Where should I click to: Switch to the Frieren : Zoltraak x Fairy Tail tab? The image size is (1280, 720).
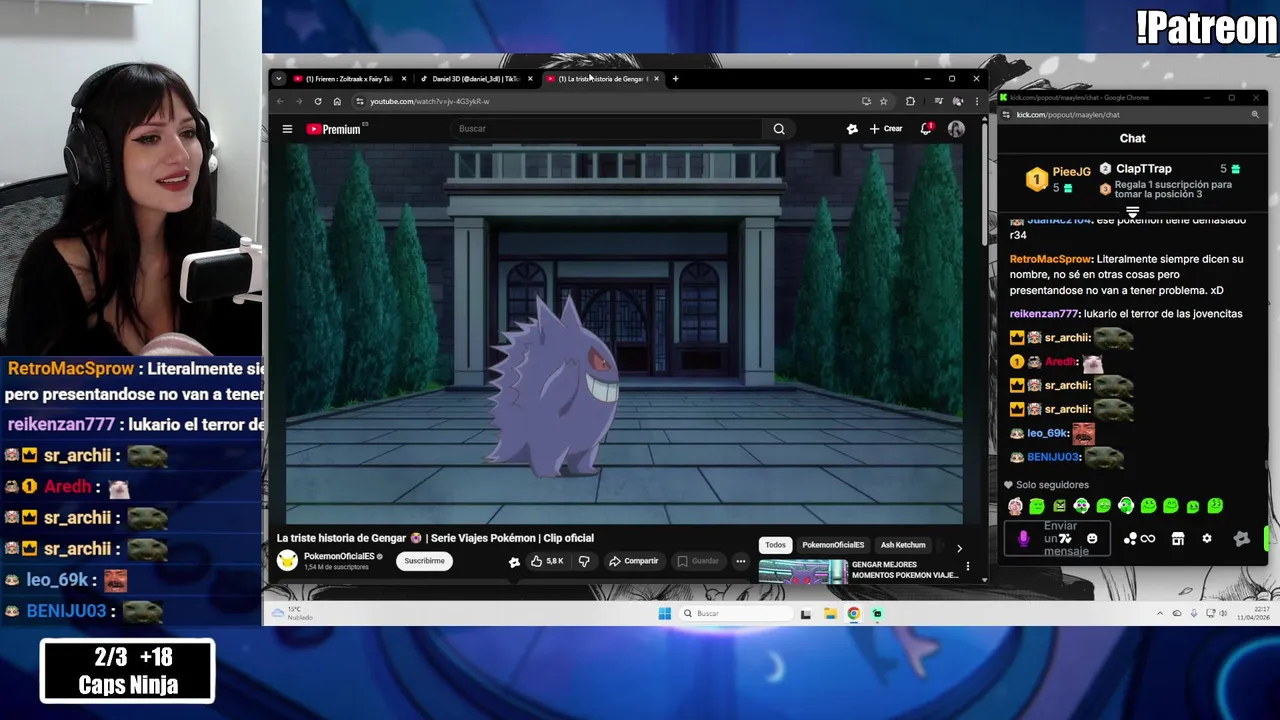point(348,79)
